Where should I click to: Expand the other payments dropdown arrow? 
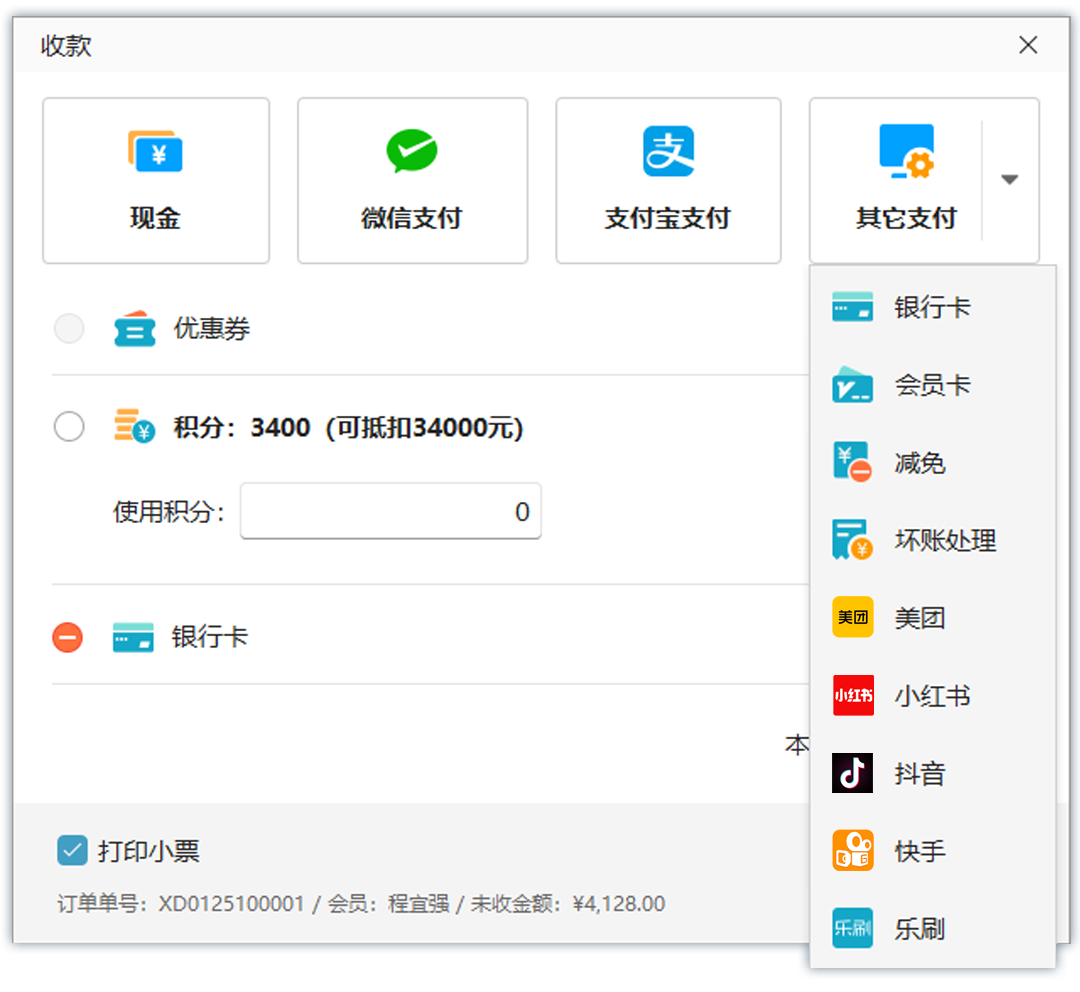[x=1010, y=180]
